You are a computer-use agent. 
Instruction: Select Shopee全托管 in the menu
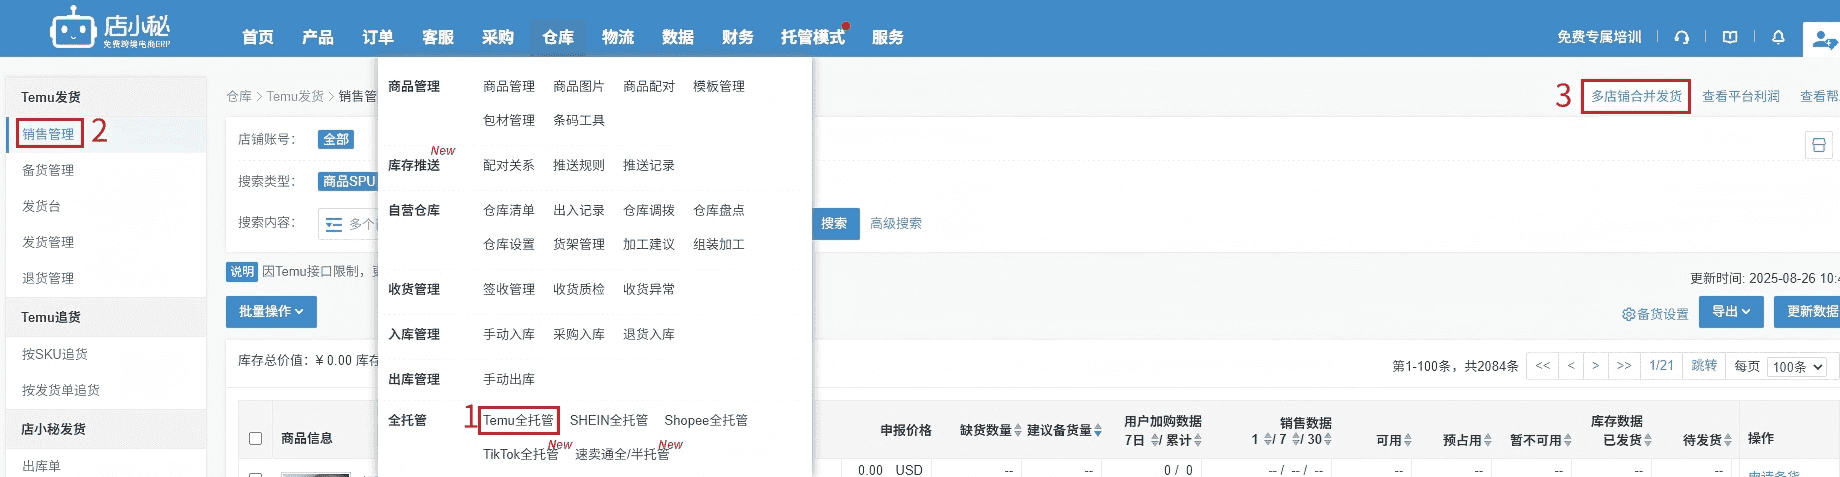tap(706, 420)
